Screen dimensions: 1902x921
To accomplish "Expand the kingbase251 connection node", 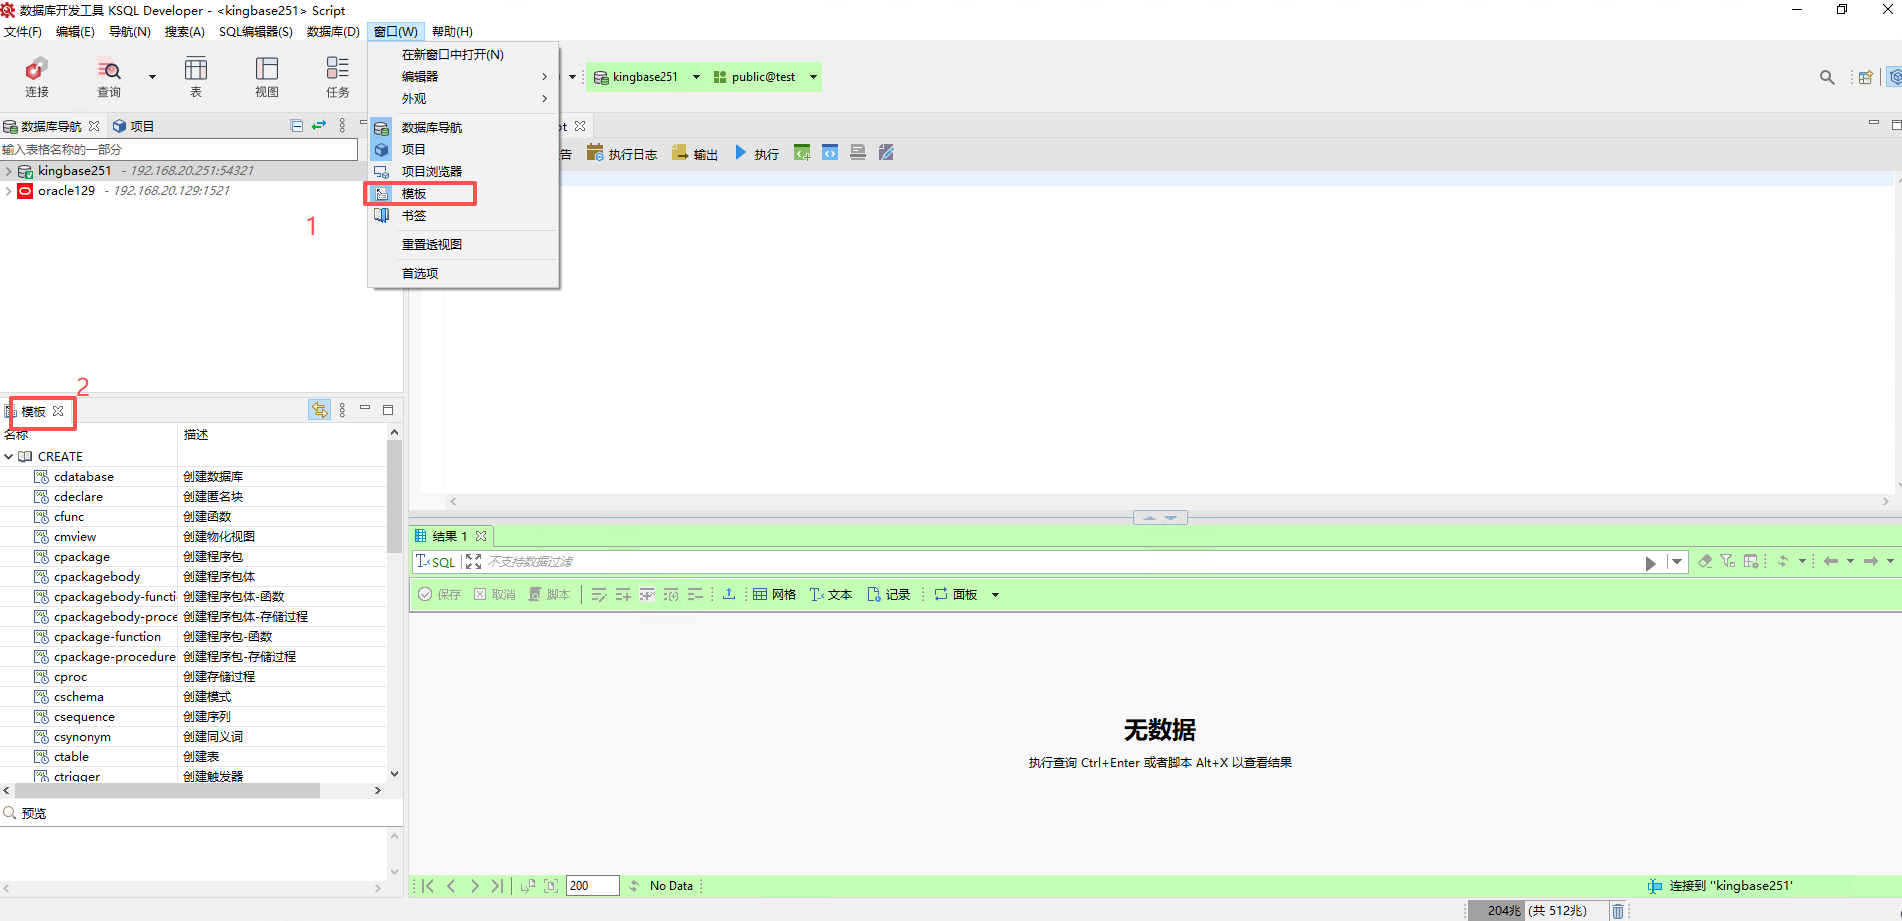I will click(9, 171).
